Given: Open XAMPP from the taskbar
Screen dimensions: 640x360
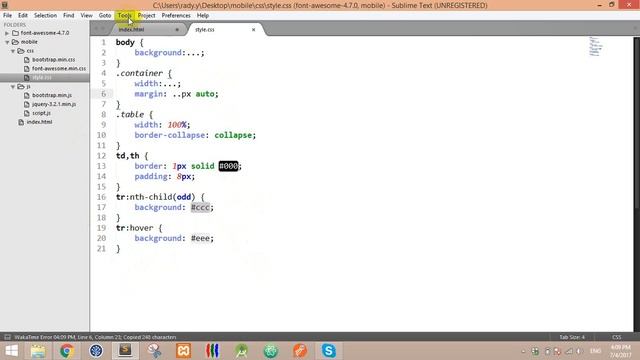Looking at the screenshot, I should [183, 351].
